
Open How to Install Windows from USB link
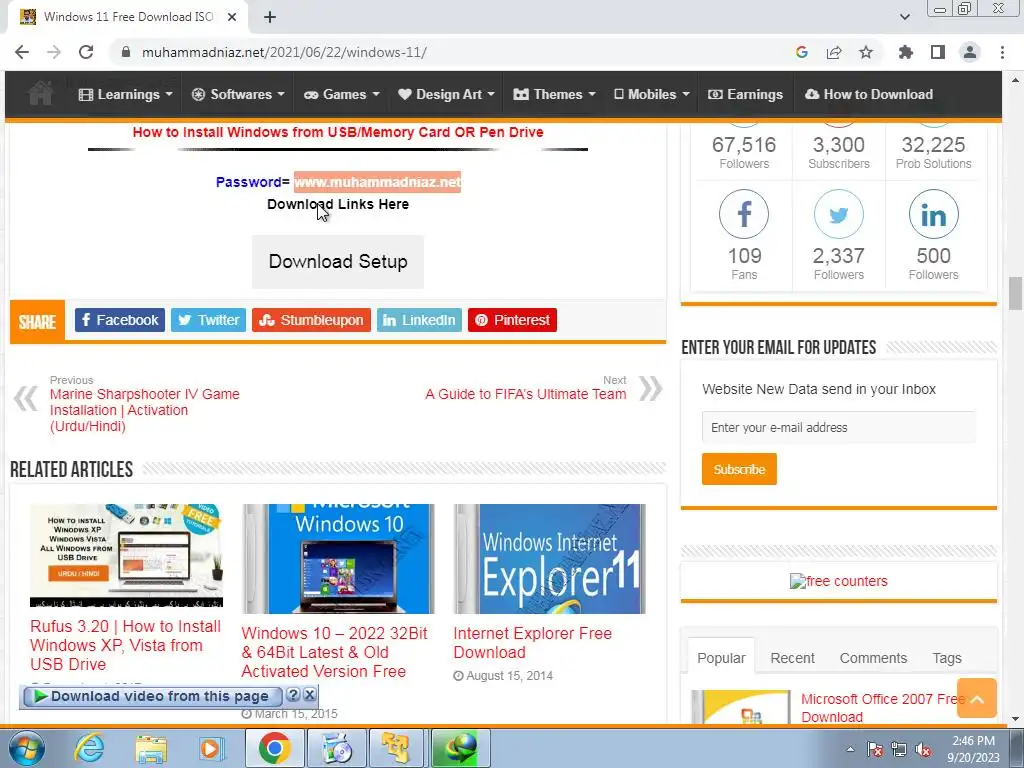point(338,132)
